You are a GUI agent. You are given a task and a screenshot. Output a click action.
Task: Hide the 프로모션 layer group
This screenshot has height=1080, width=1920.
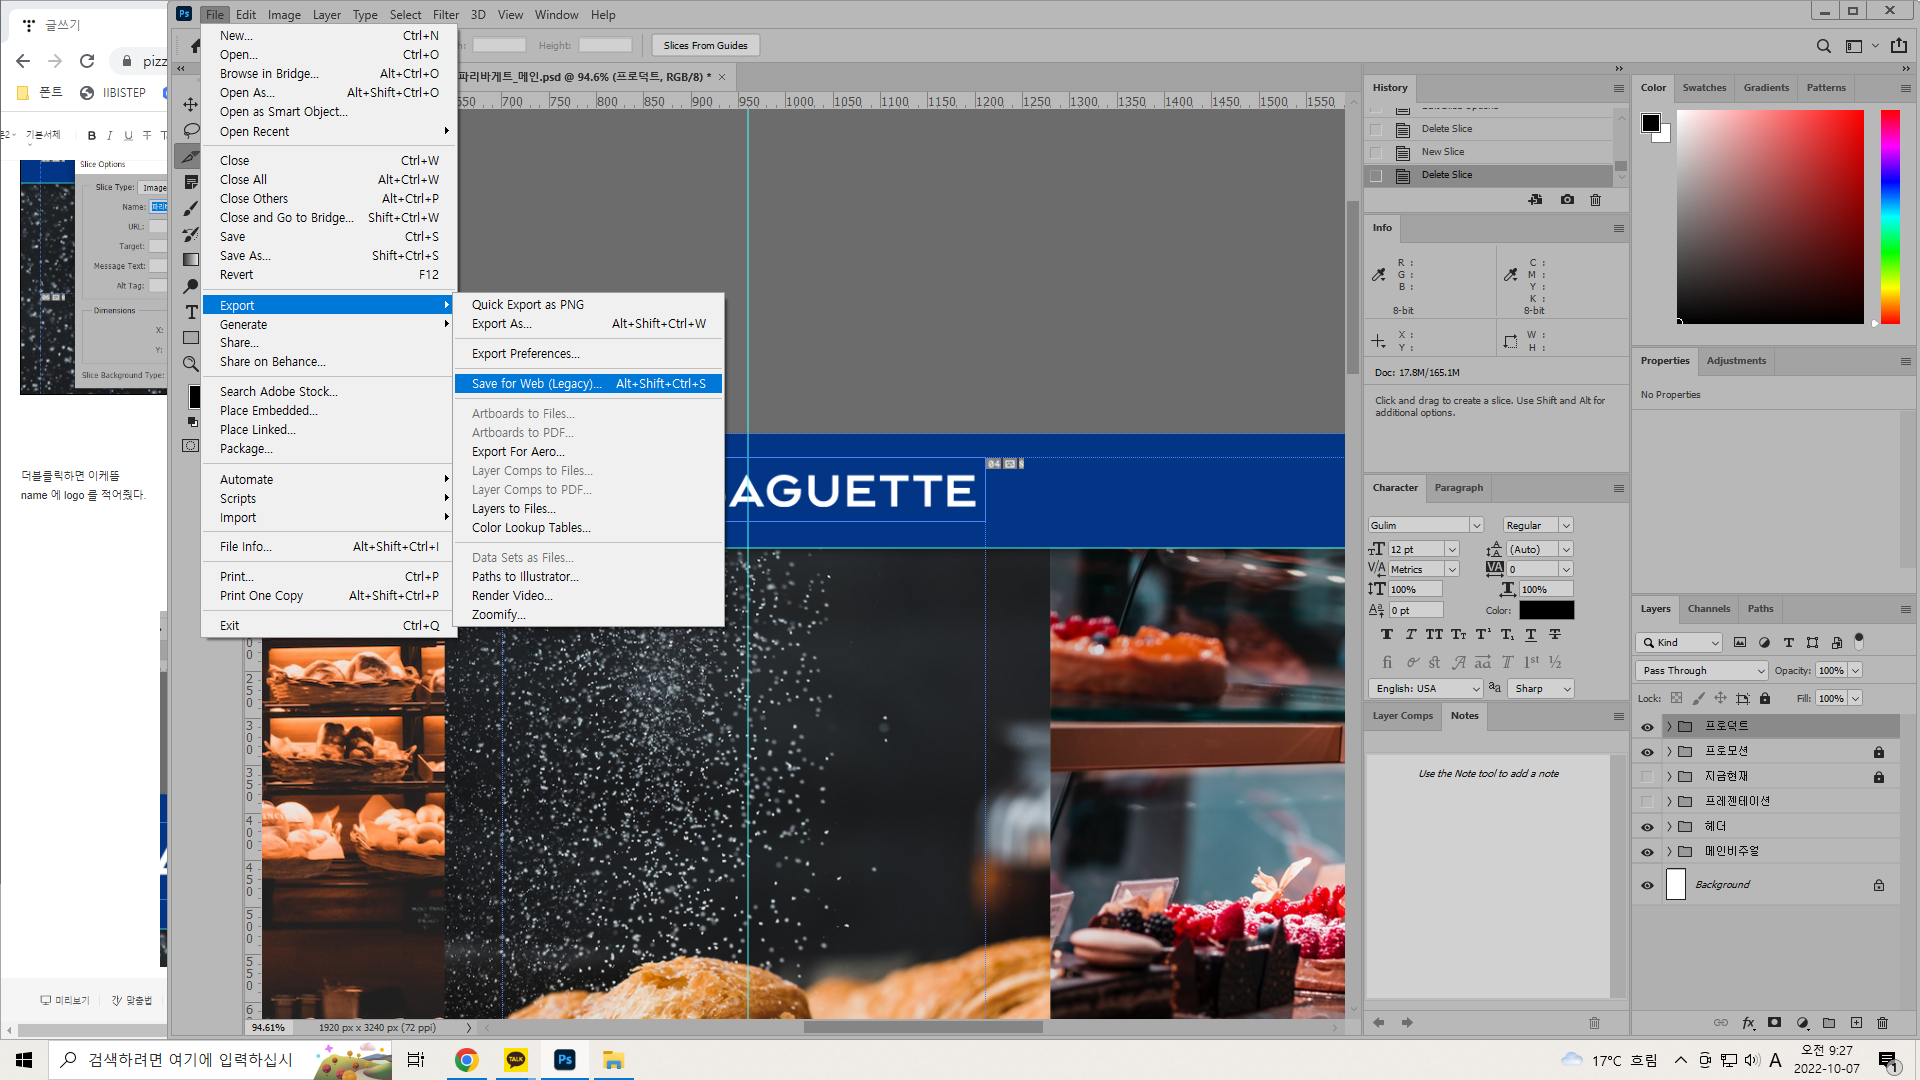(1647, 751)
